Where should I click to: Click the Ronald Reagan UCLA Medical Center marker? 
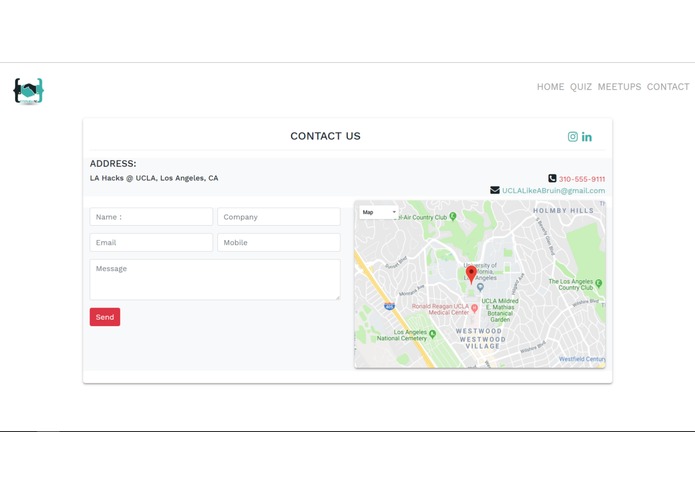(x=475, y=308)
